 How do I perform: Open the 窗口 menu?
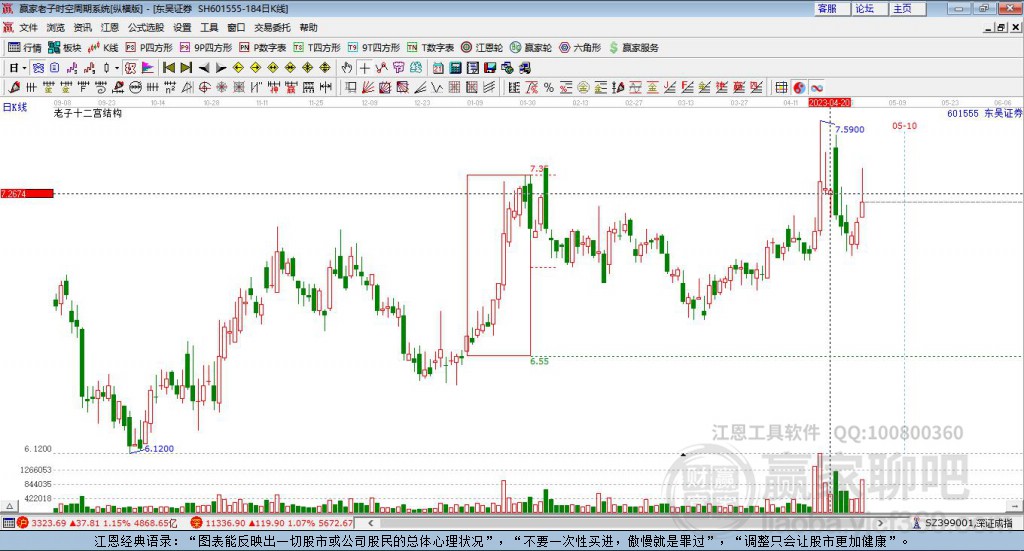[236, 27]
